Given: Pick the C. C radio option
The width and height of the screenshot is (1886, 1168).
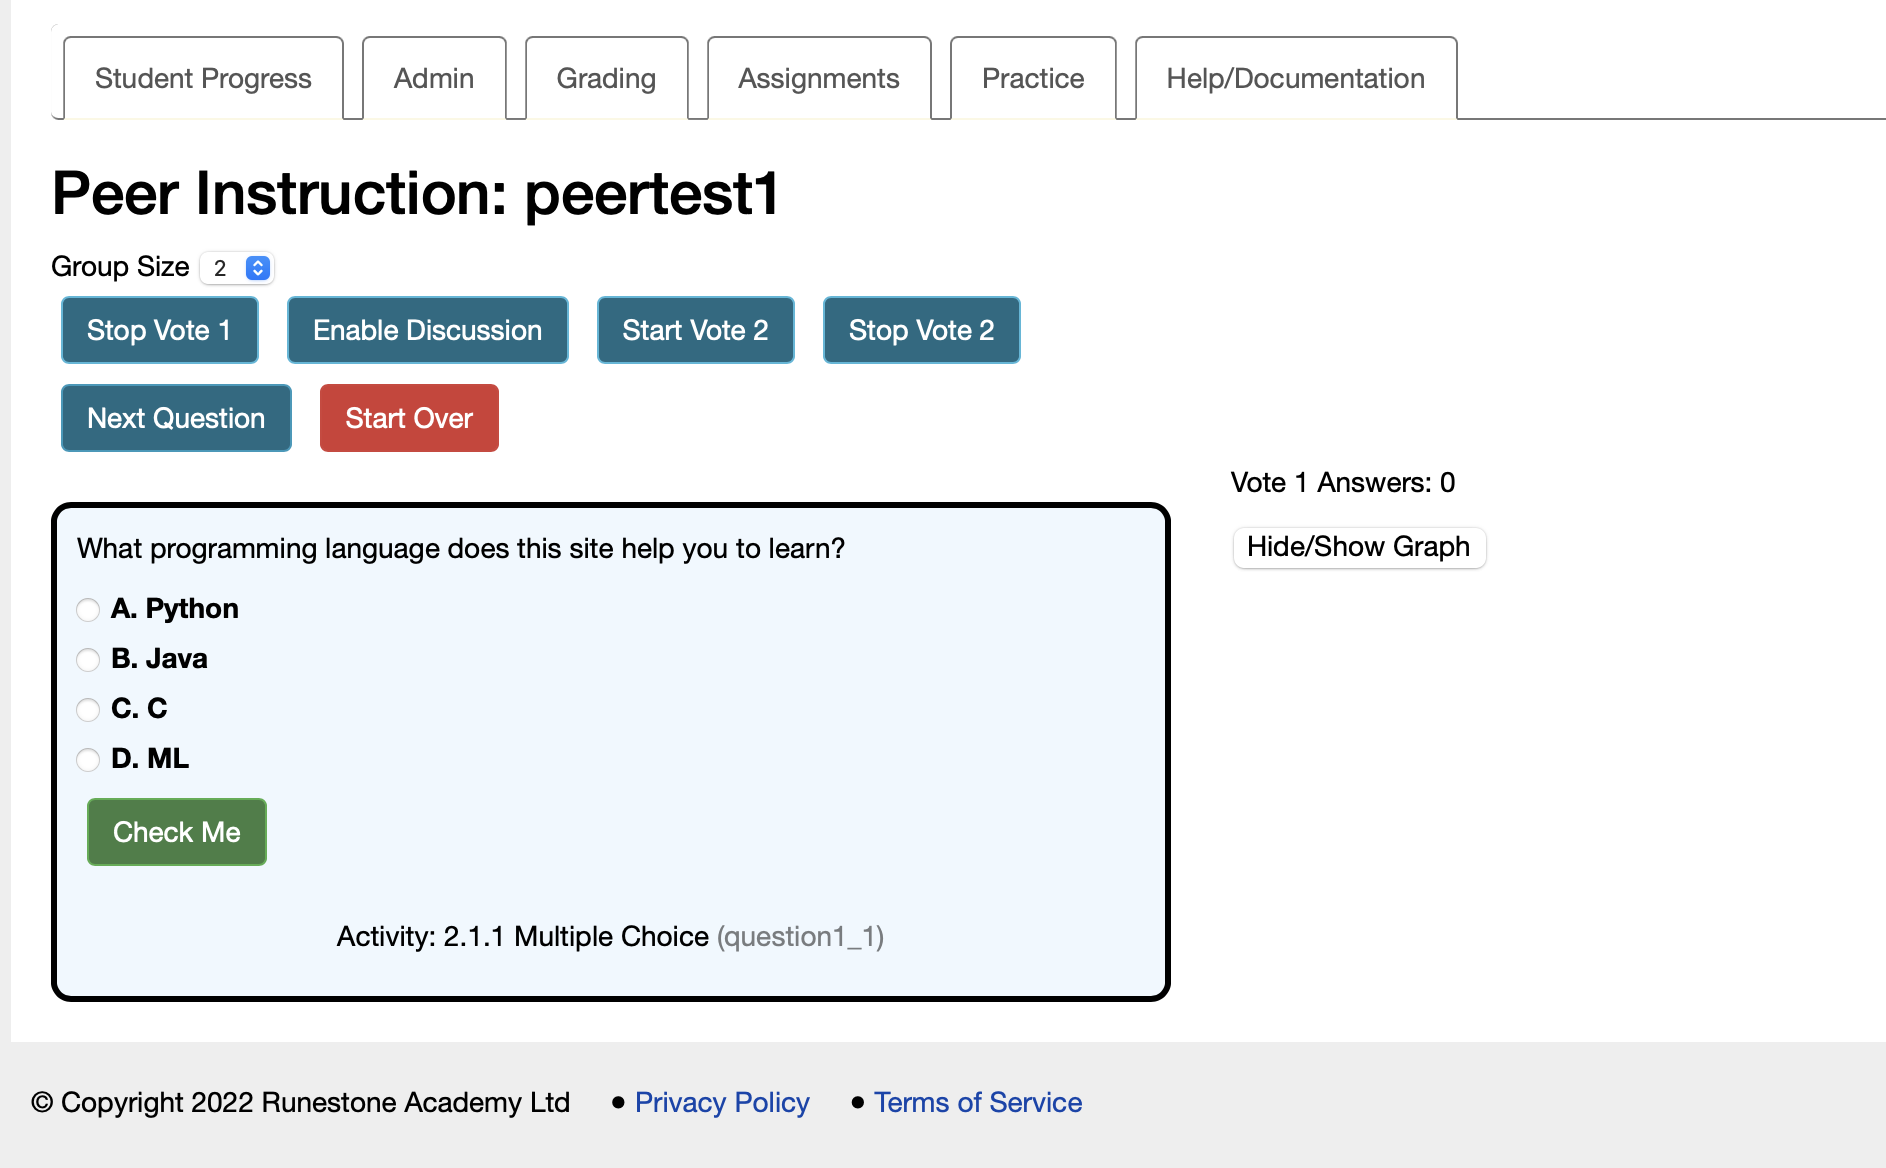Looking at the screenshot, I should click(88, 709).
